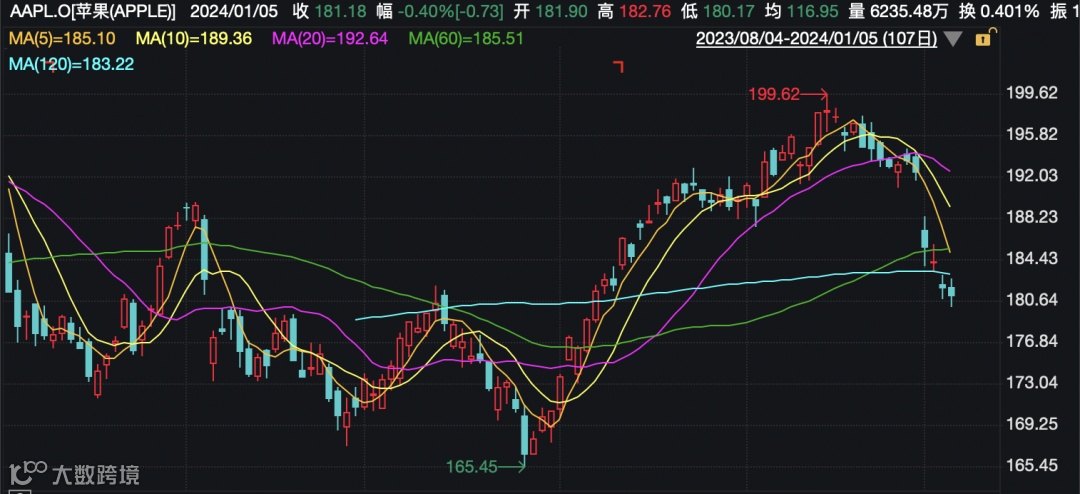The image size is (1080, 494).
Task: Click the last candlestick on the chart
Action: click(951, 293)
